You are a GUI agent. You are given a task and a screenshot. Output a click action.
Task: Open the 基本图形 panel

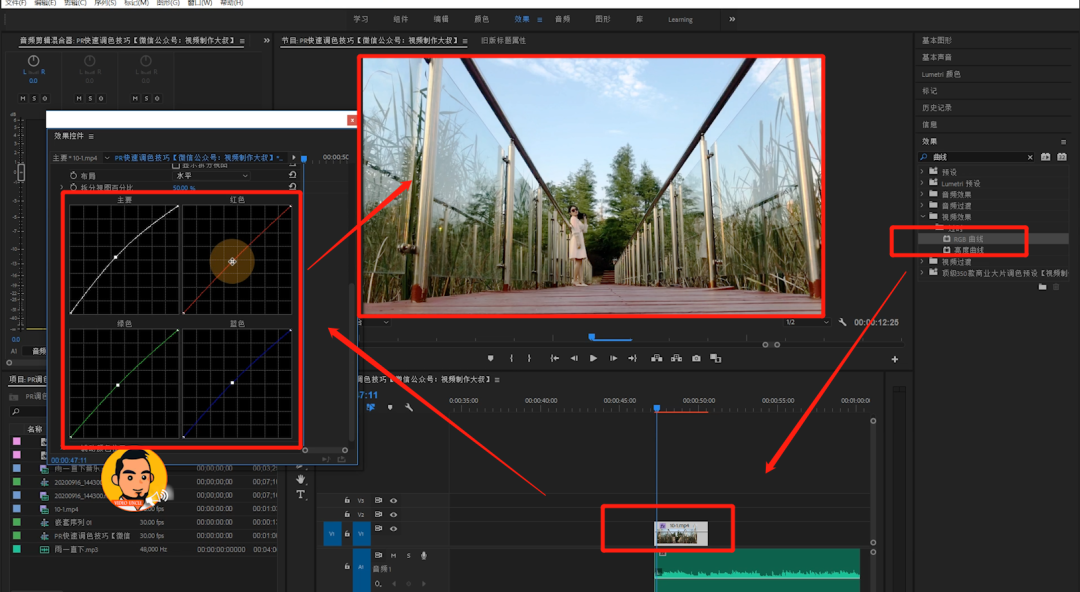coord(937,41)
